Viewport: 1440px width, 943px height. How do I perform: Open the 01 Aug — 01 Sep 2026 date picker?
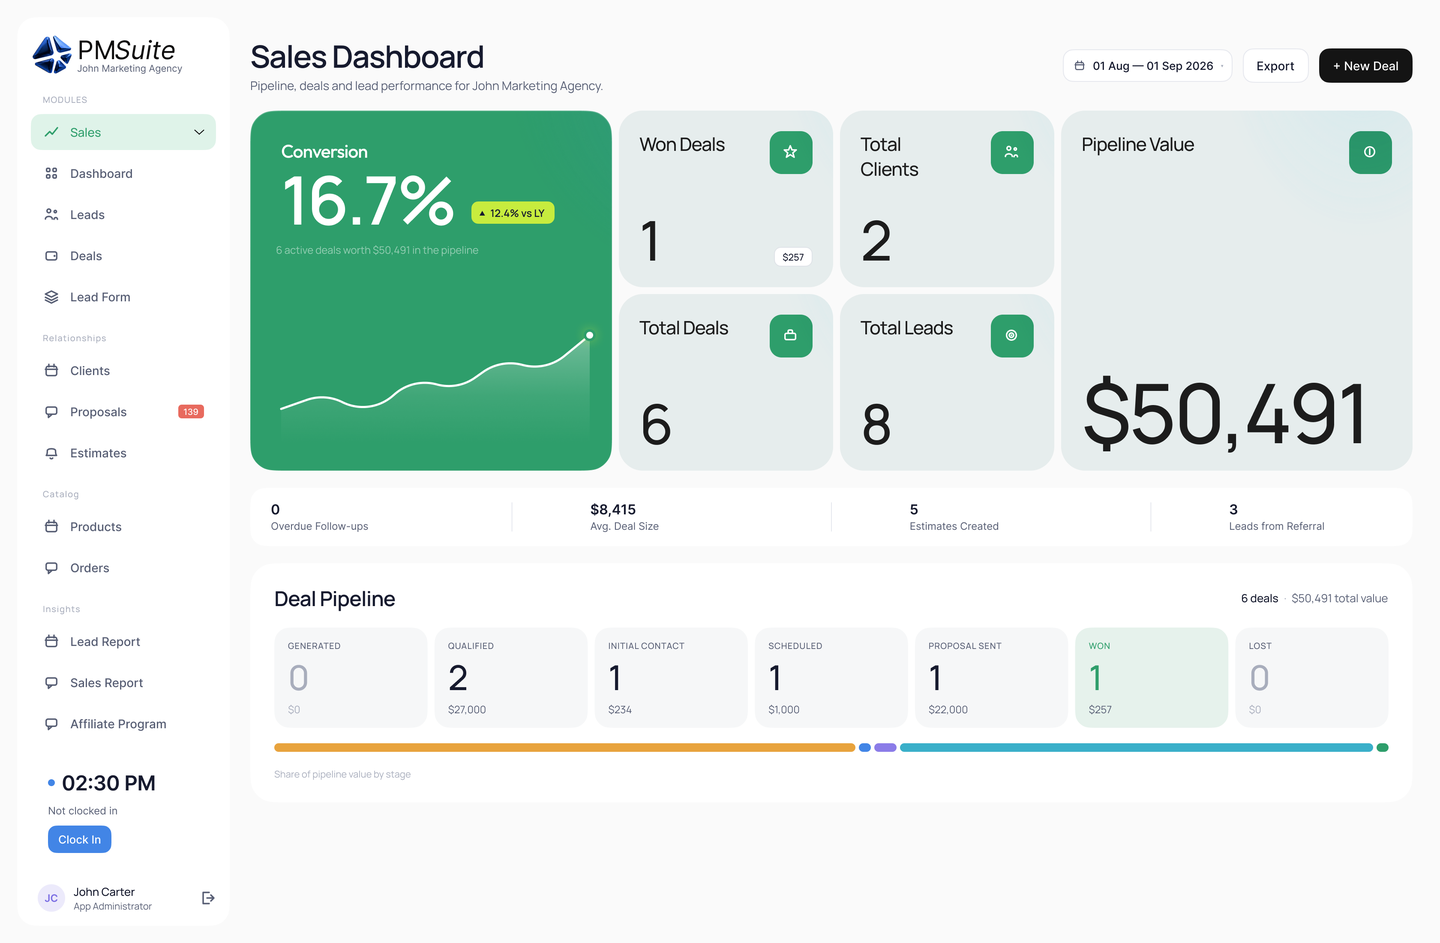[1147, 66]
